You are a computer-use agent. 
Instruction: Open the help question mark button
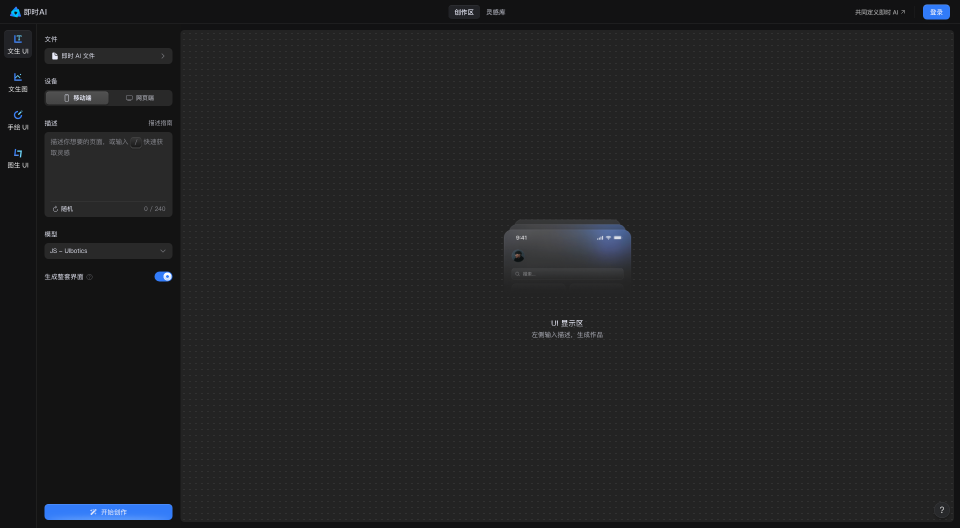click(942, 510)
